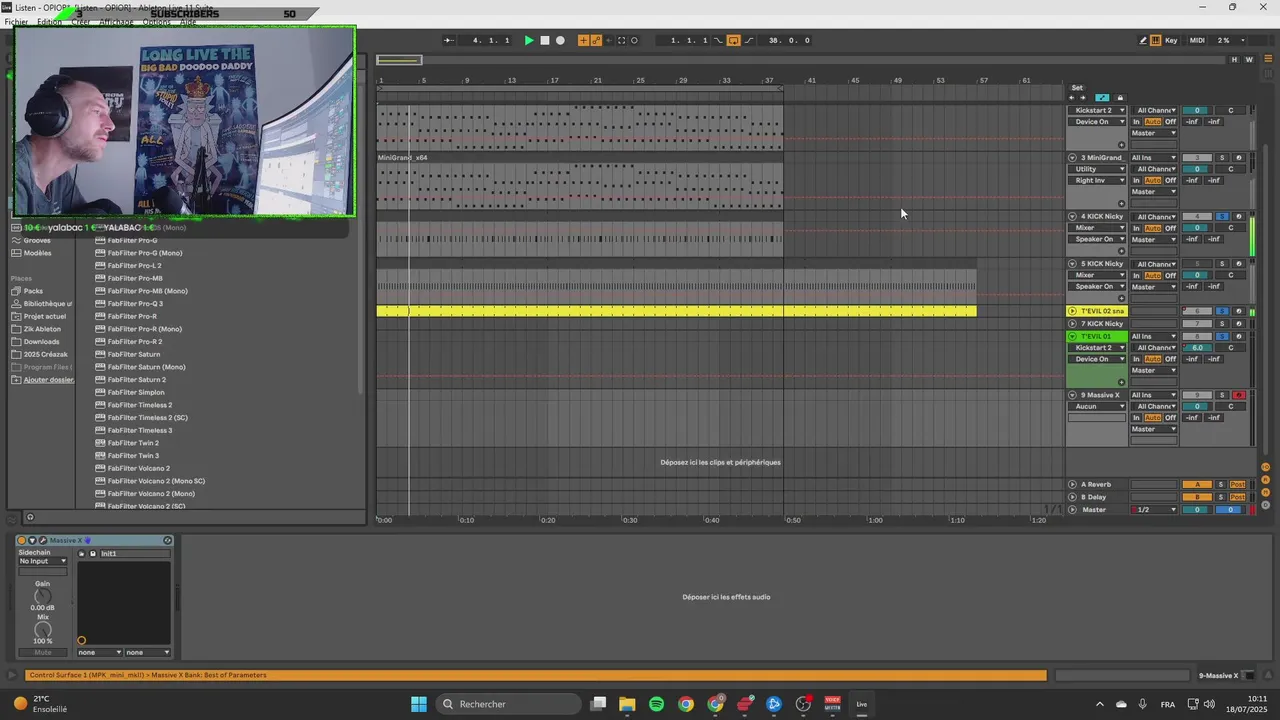The width and height of the screenshot is (1280, 720).
Task: Open Master output '1/2' dropdown
Action: click(x=1153, y=510)
